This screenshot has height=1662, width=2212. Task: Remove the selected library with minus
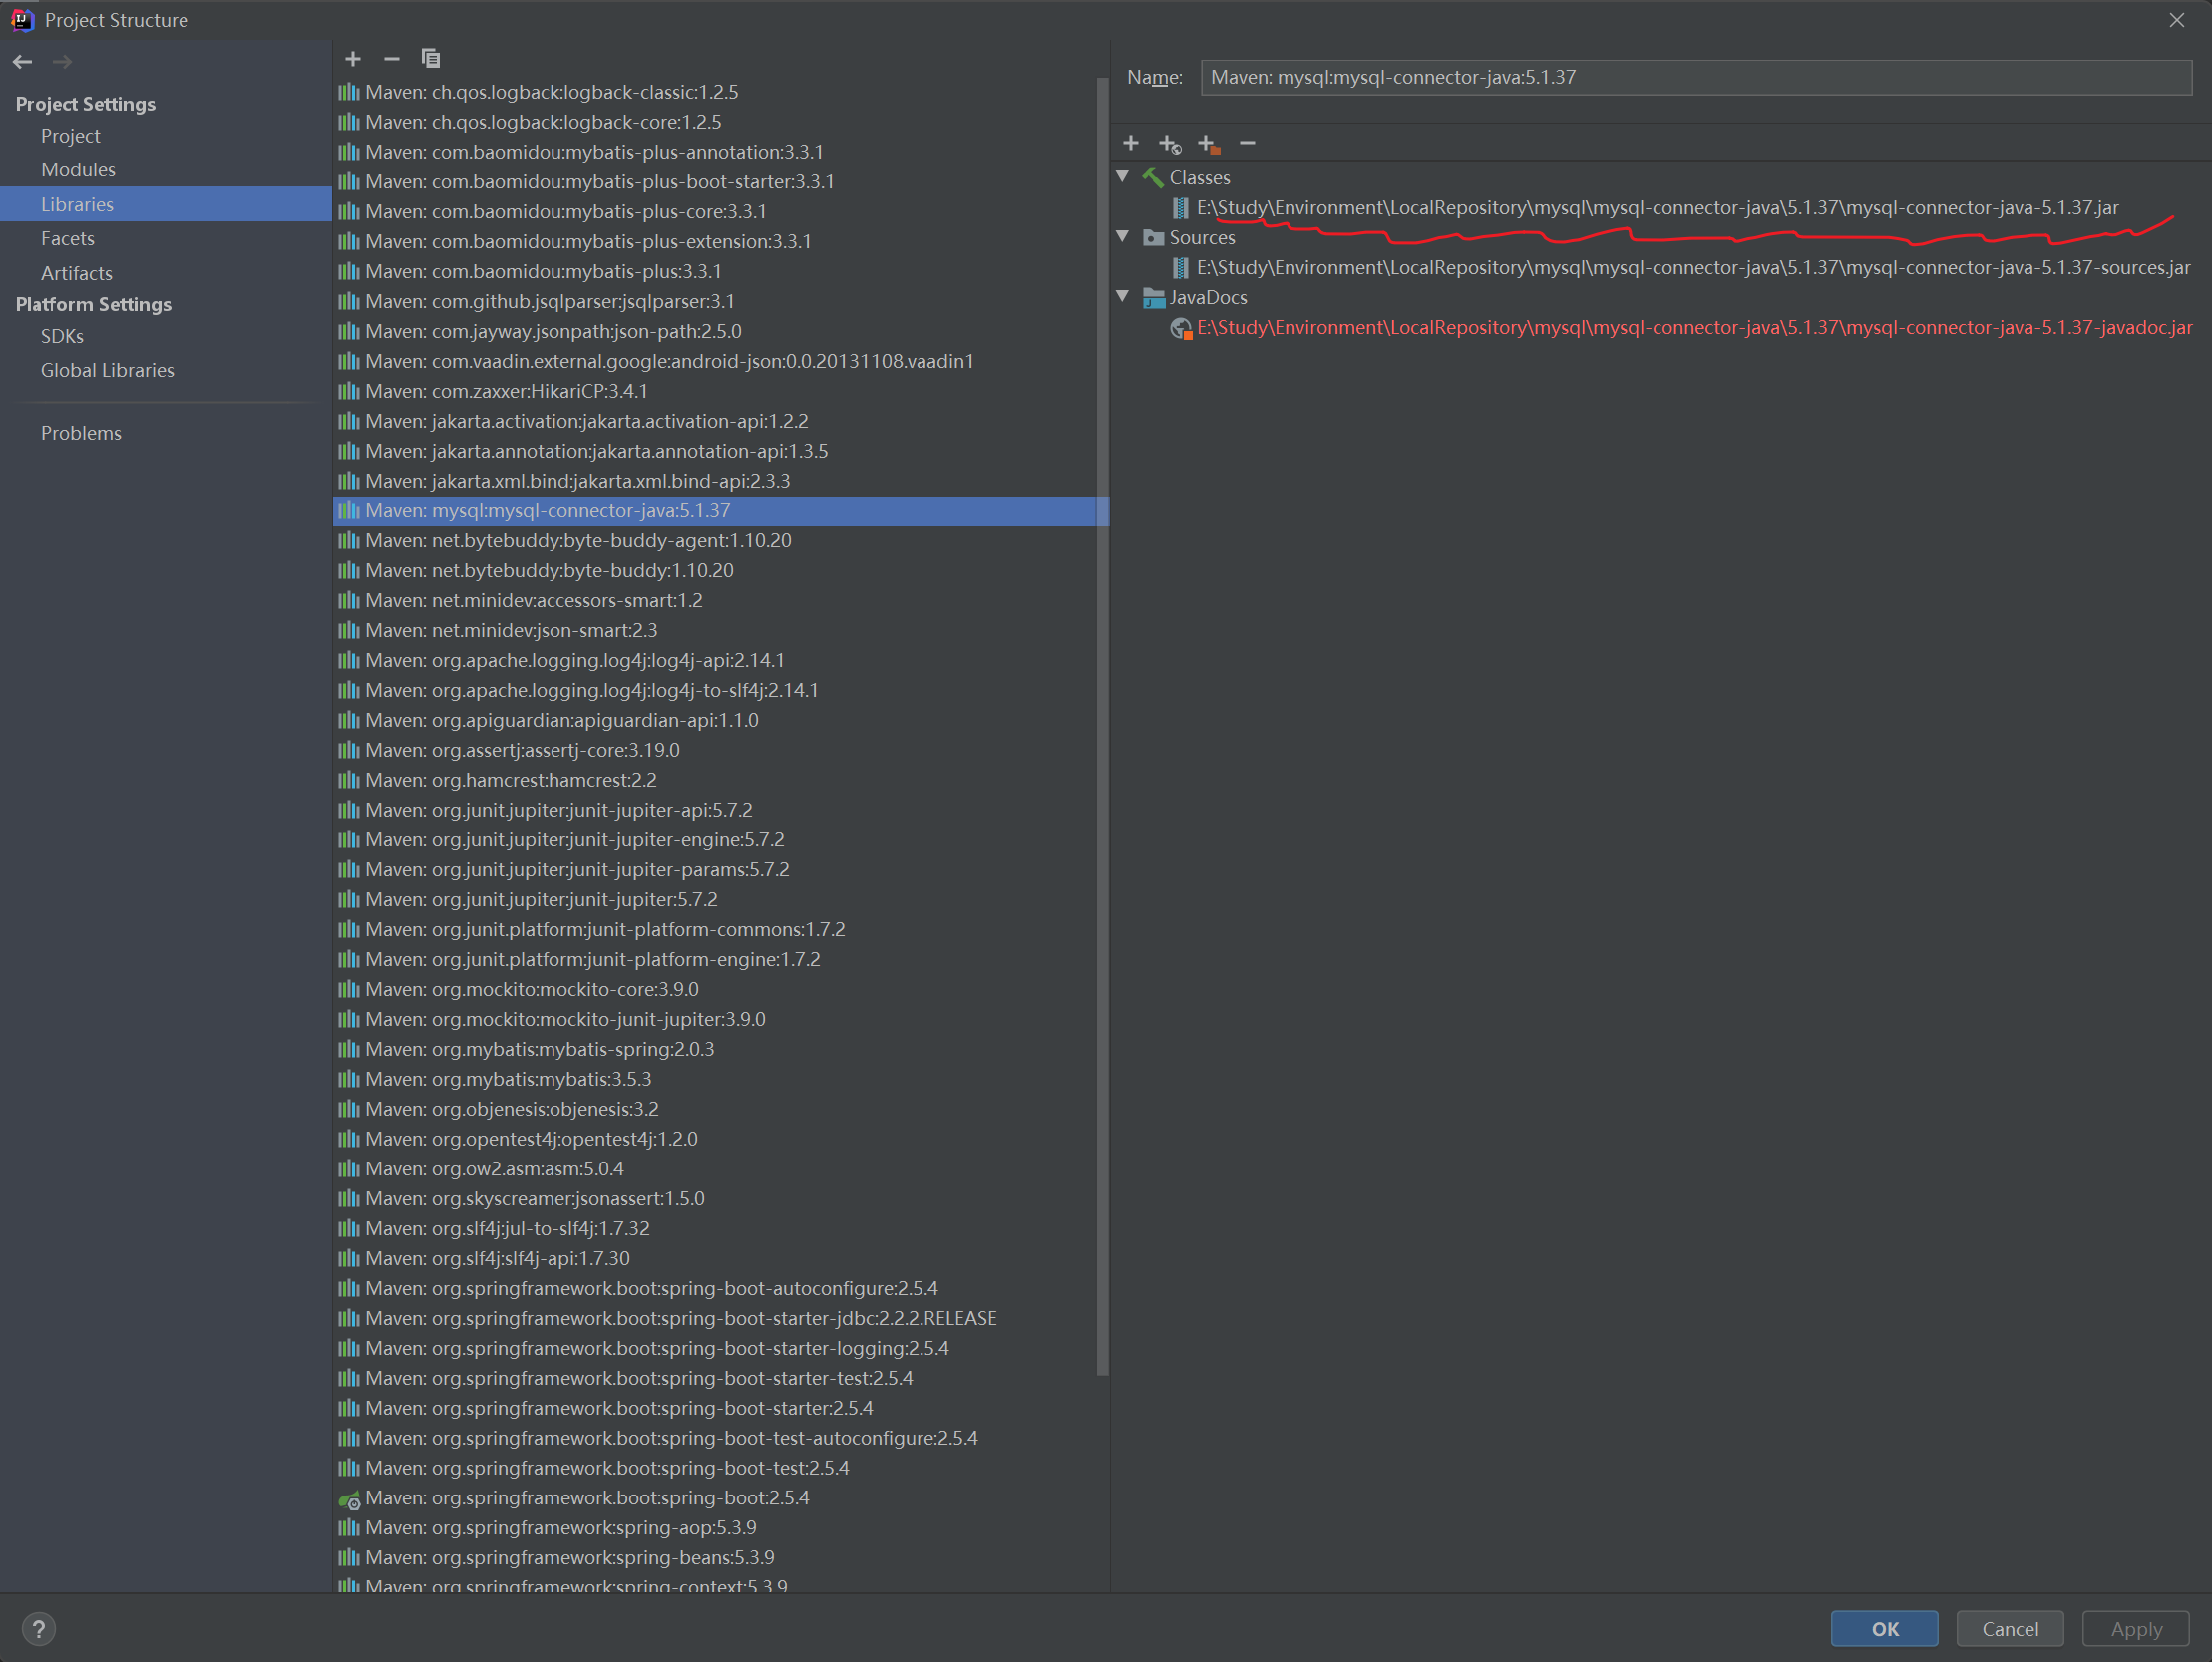[x=392, y=59]
